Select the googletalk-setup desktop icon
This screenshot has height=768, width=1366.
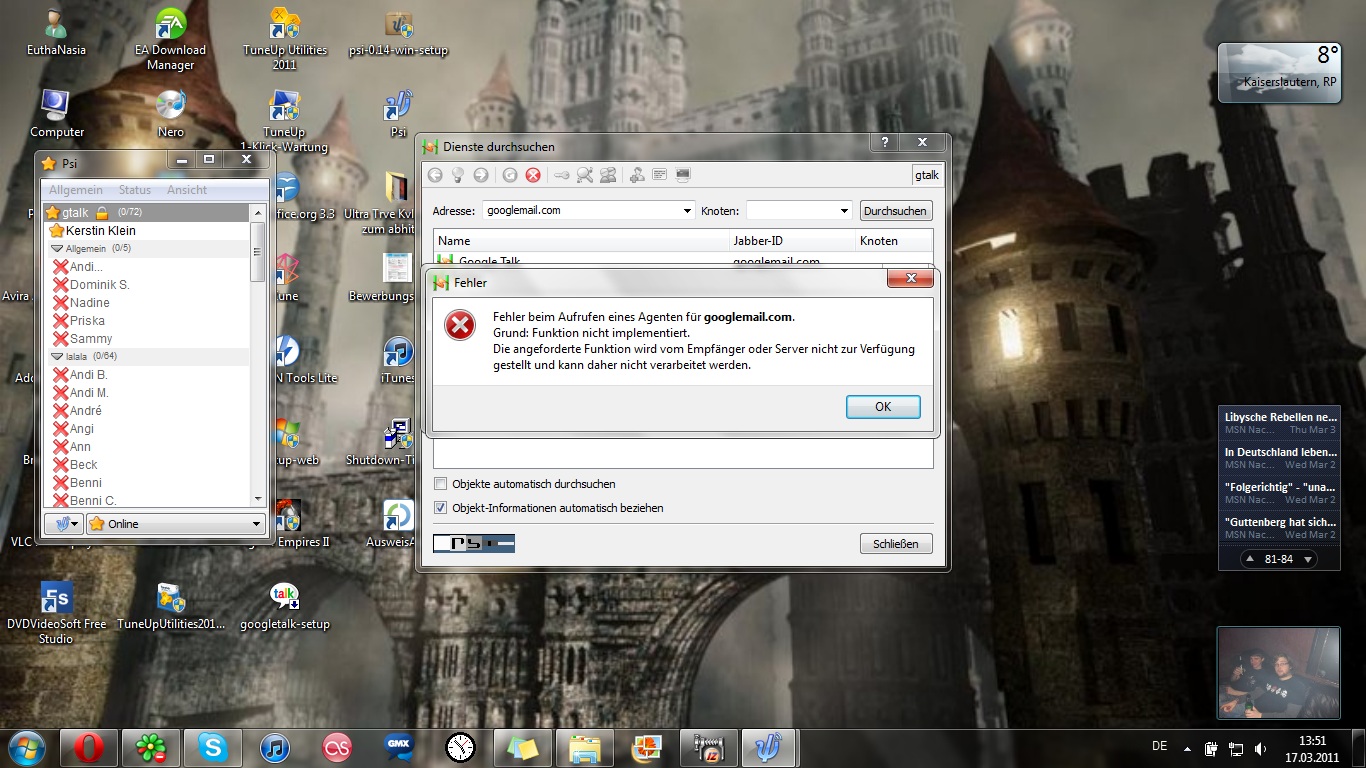(x=285, y=606)
